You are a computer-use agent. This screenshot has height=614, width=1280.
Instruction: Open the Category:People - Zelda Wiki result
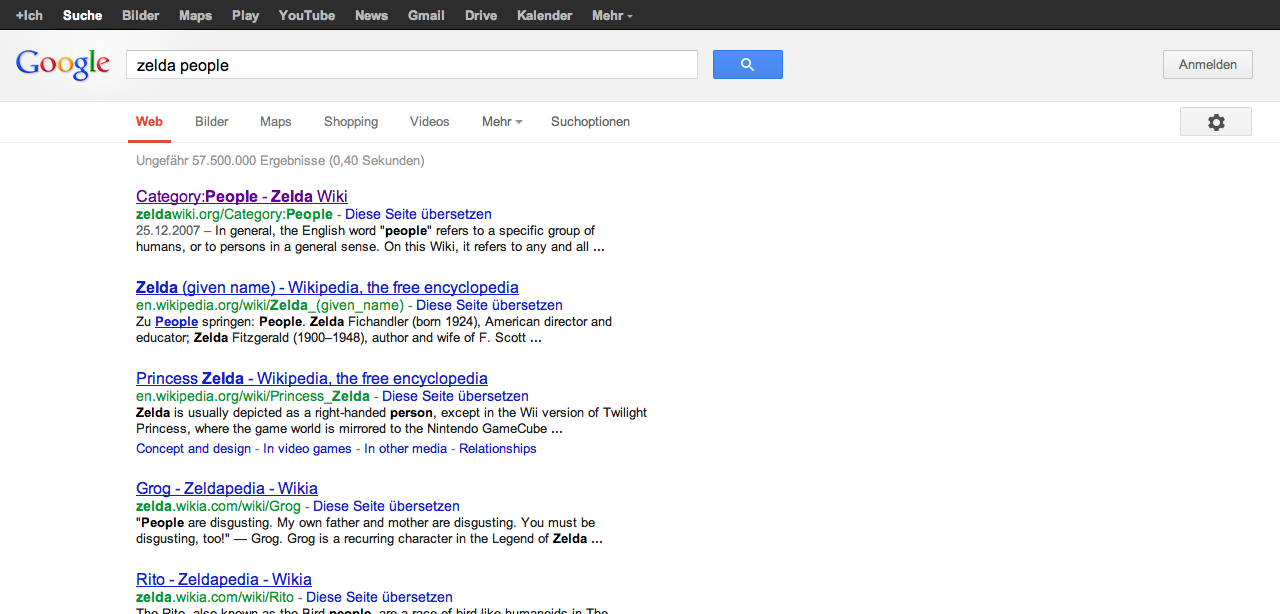242,197
